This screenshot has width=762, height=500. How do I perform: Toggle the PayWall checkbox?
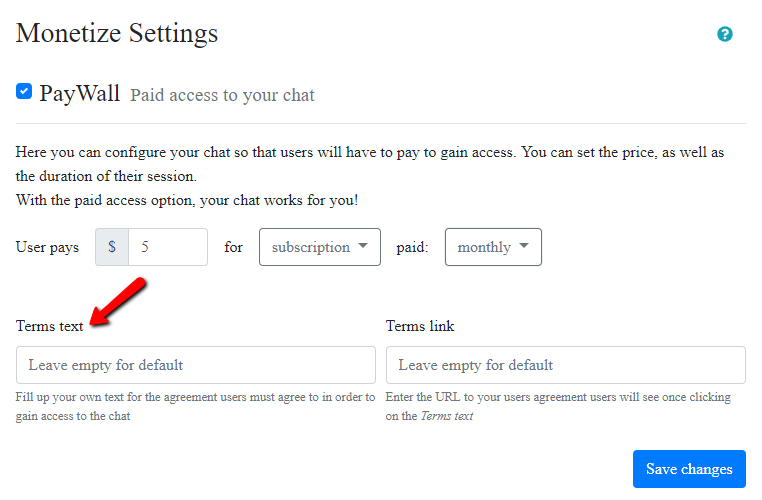coord(24,92)
